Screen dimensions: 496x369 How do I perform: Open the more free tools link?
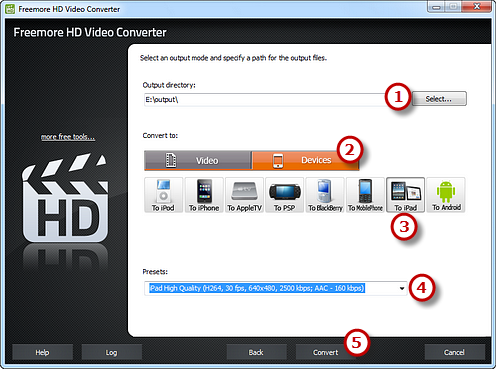68,137
